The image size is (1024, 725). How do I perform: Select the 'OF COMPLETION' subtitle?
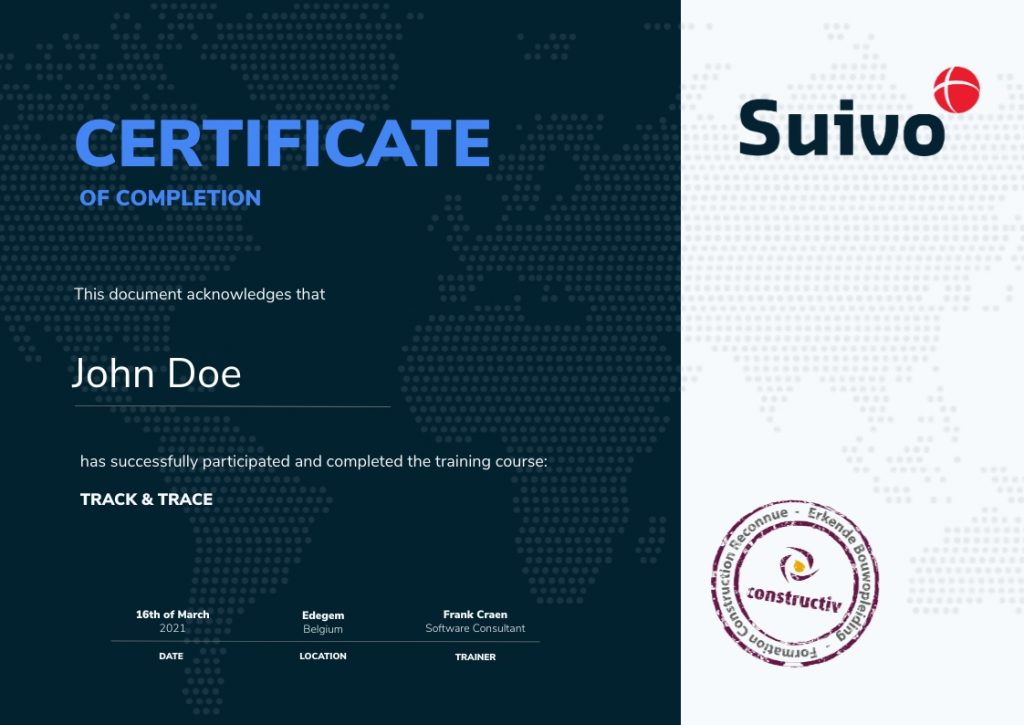(x=170, y=198)
